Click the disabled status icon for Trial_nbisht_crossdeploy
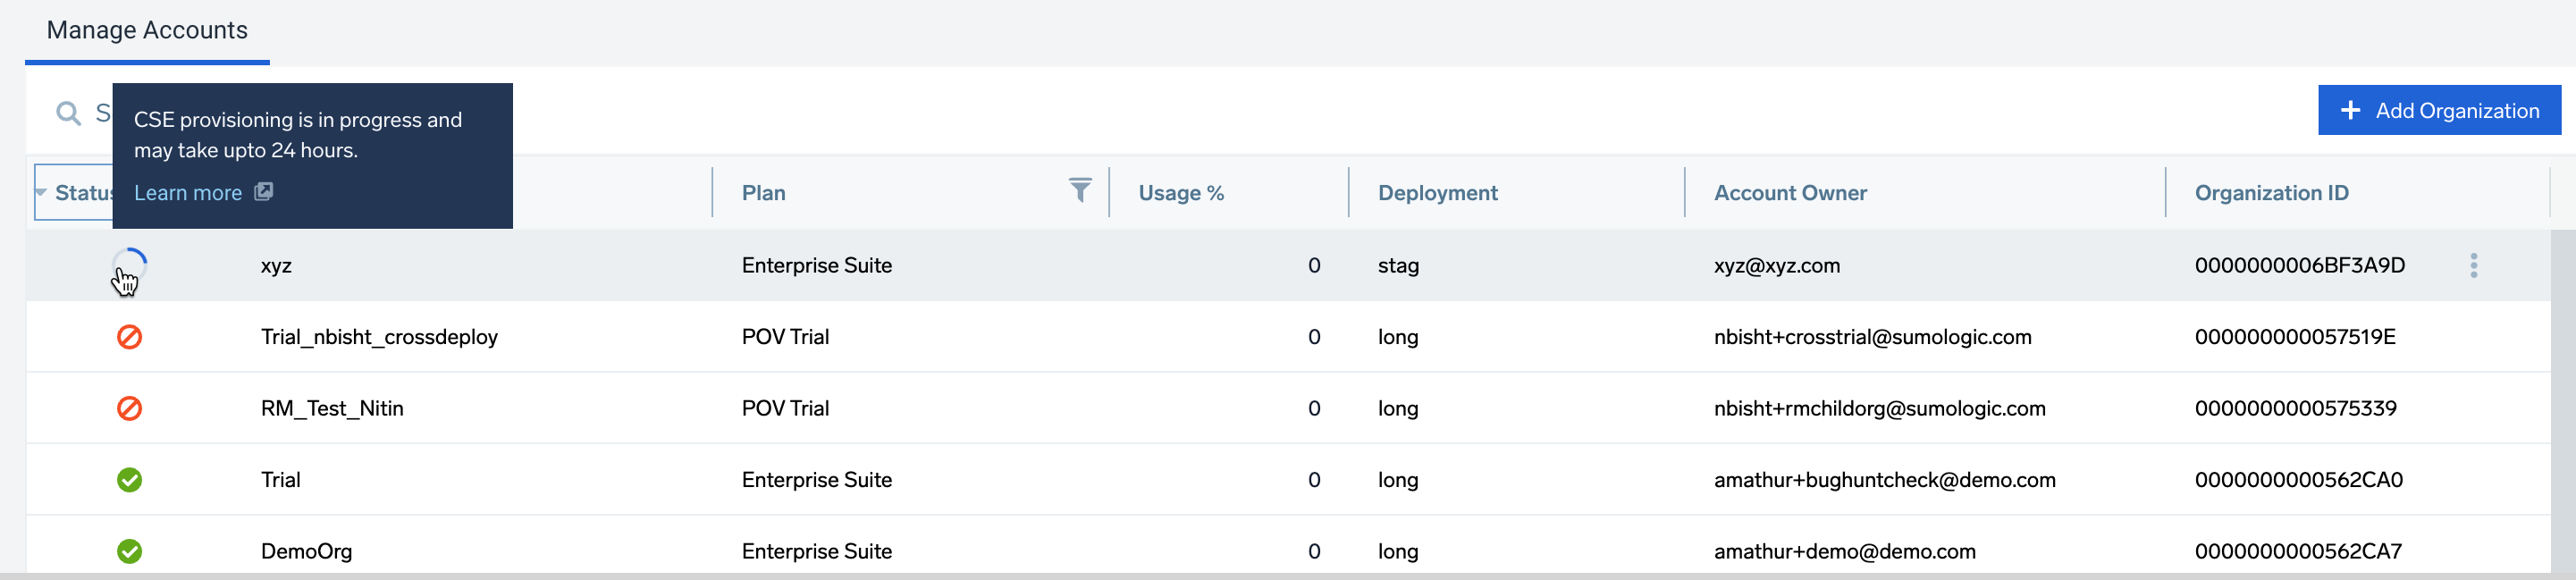Image resolution: width=2576 pixels, height=580 pixels. click(x=129, y=337)
